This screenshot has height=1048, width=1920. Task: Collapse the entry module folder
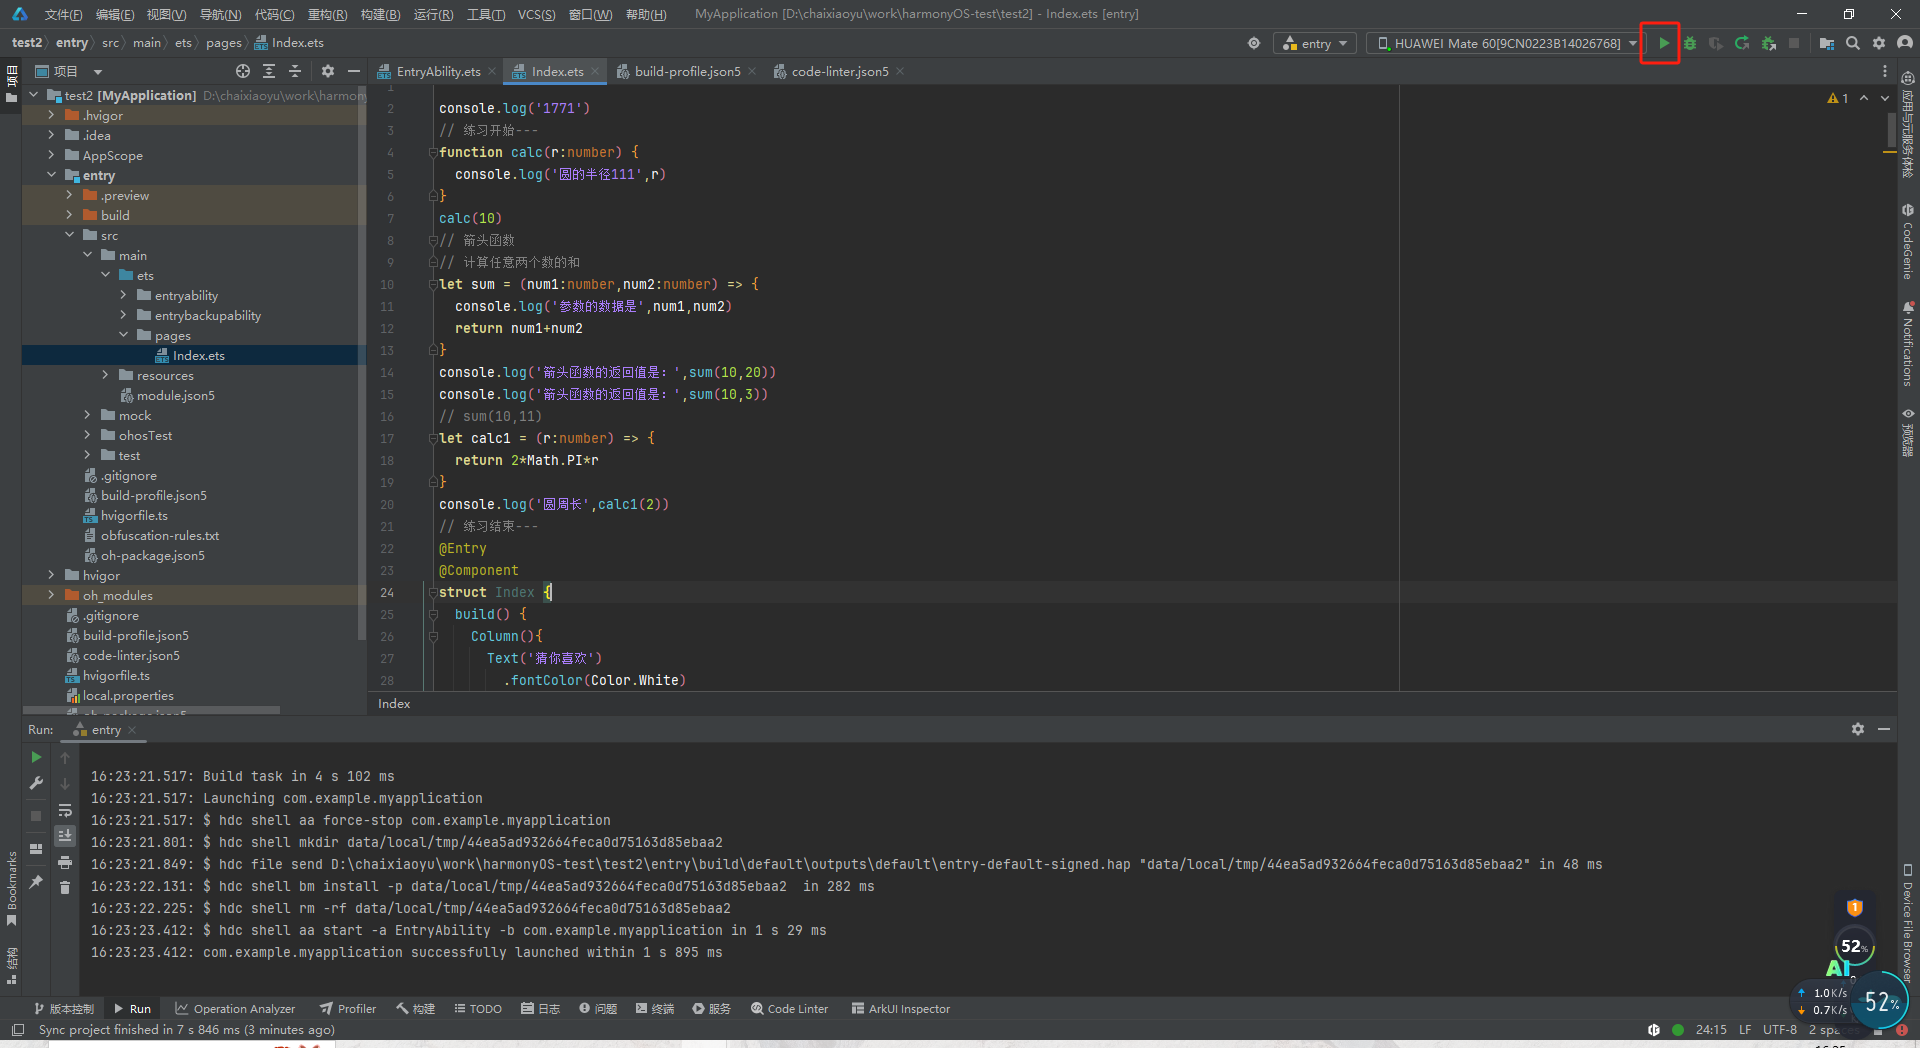pyautogui.click(x=51, y=175)
